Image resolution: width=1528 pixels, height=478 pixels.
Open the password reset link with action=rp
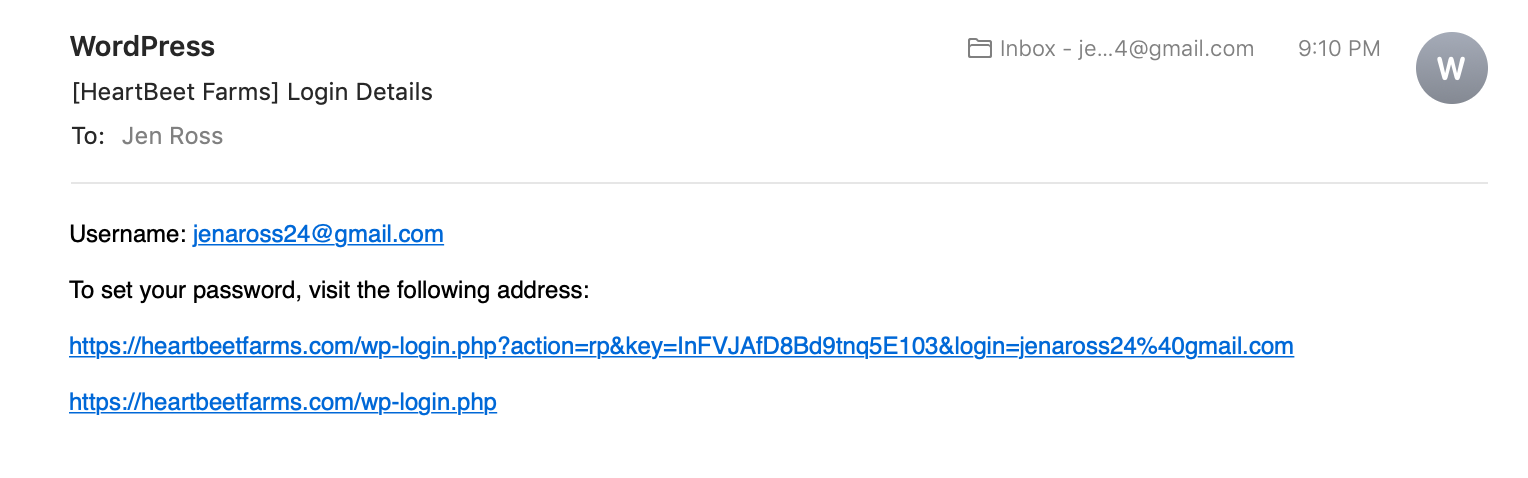click(x=681, y=346)
